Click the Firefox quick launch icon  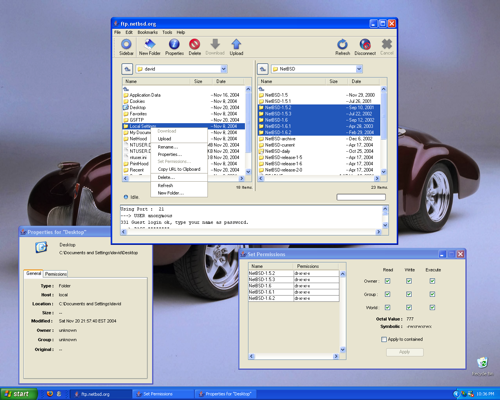[x=50, y=394]
